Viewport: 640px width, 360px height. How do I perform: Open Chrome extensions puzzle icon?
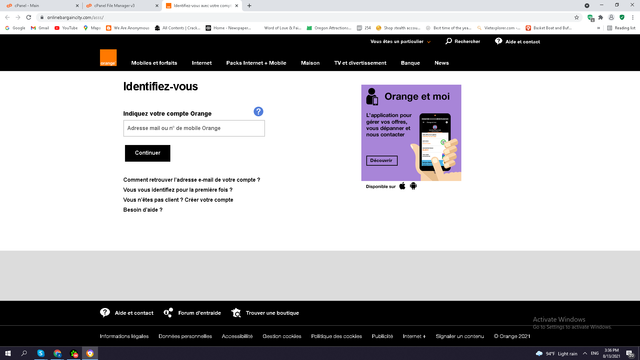600,18
